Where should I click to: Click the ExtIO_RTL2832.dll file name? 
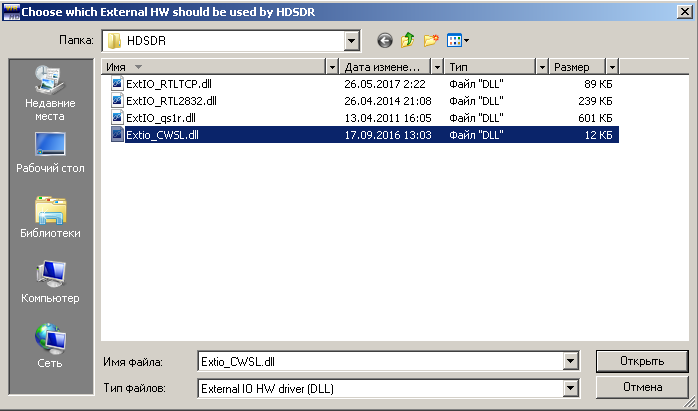click(x=171, y=101)
